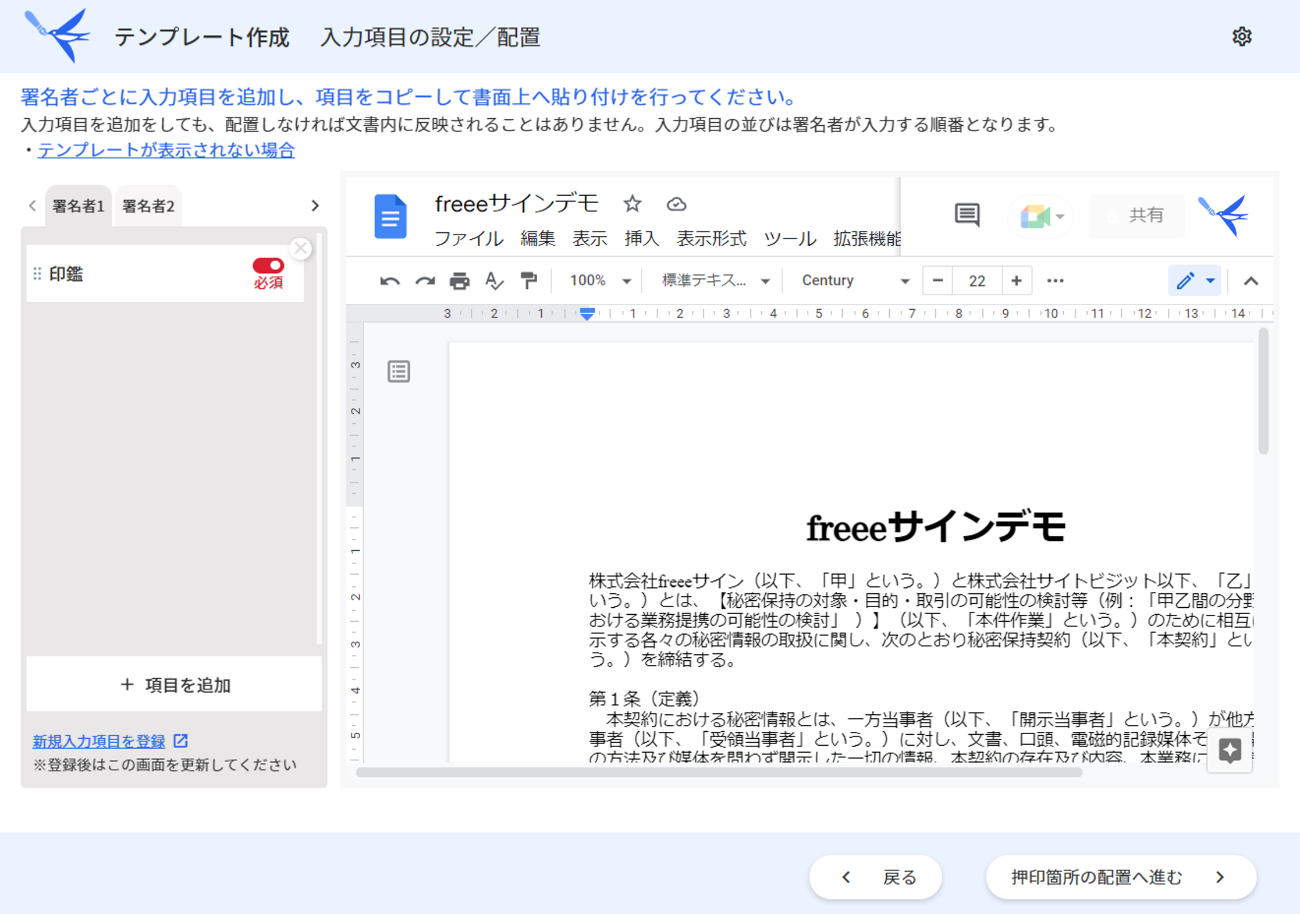This screenshot has width=1300, height=914.
Task: Click the font size 22 field
Action: (977, 281)
